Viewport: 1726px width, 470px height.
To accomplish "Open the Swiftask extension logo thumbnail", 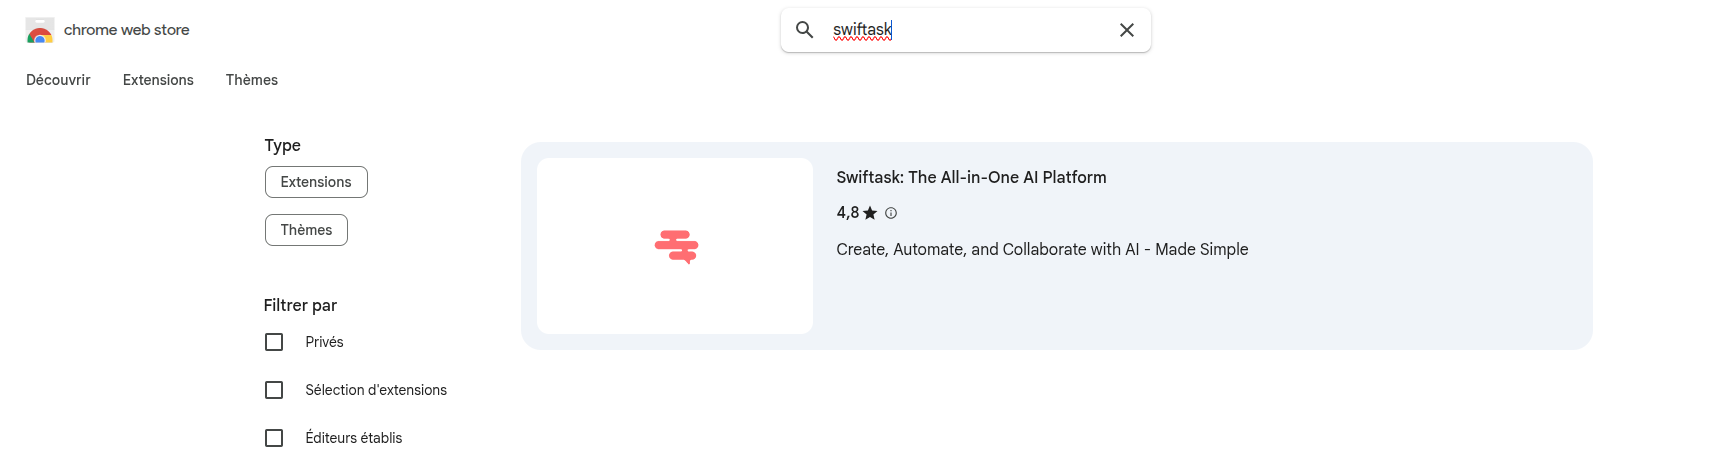I will click(x=675, y=246).
